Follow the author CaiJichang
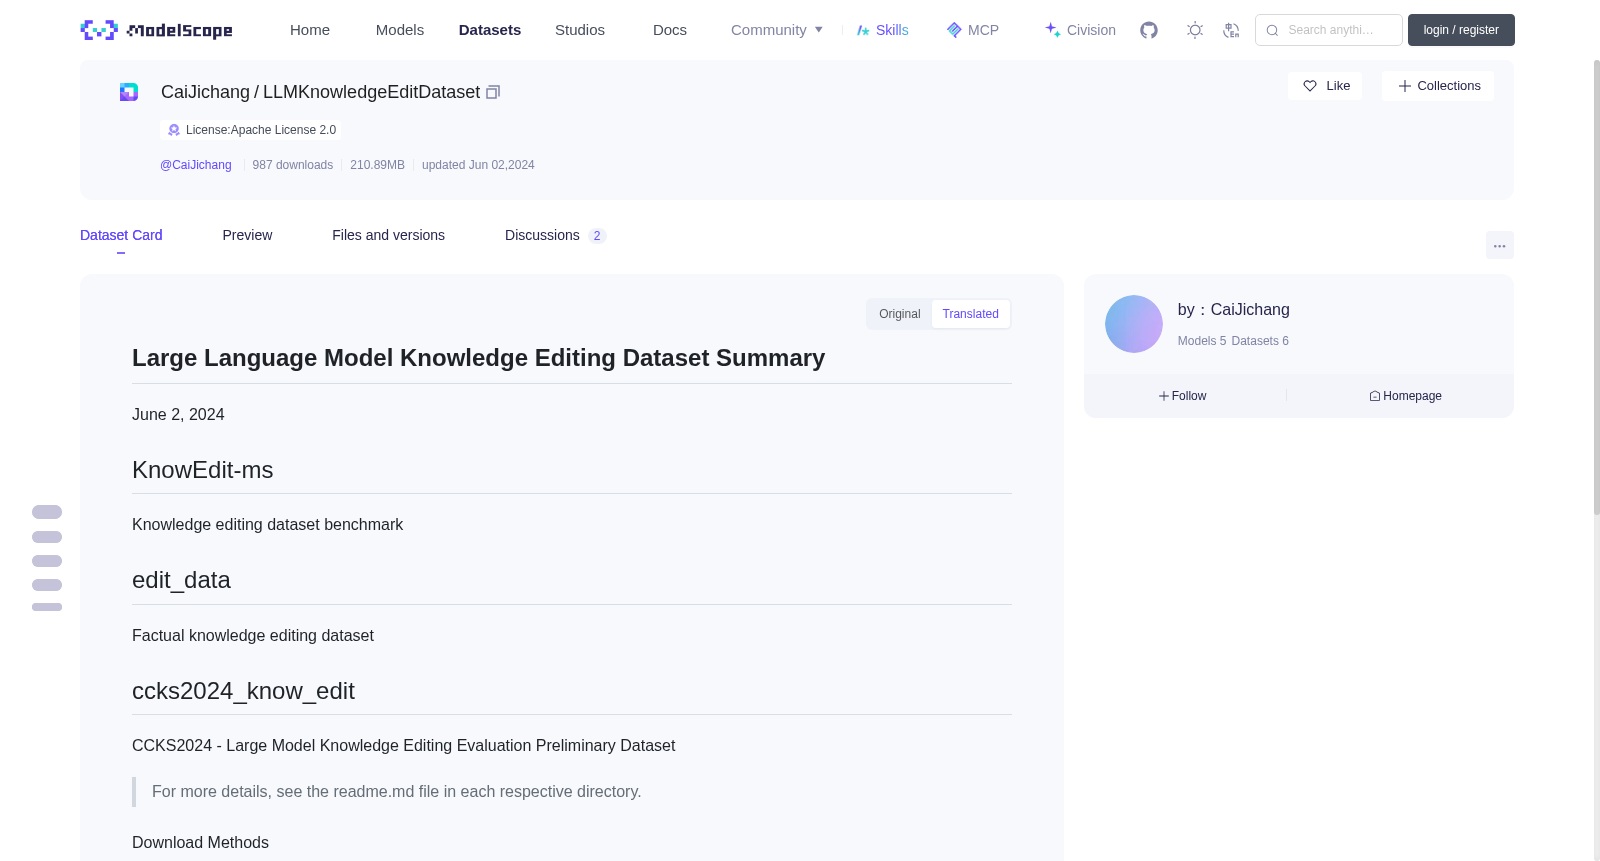The image size is (1600, 861). (1183, 396)
